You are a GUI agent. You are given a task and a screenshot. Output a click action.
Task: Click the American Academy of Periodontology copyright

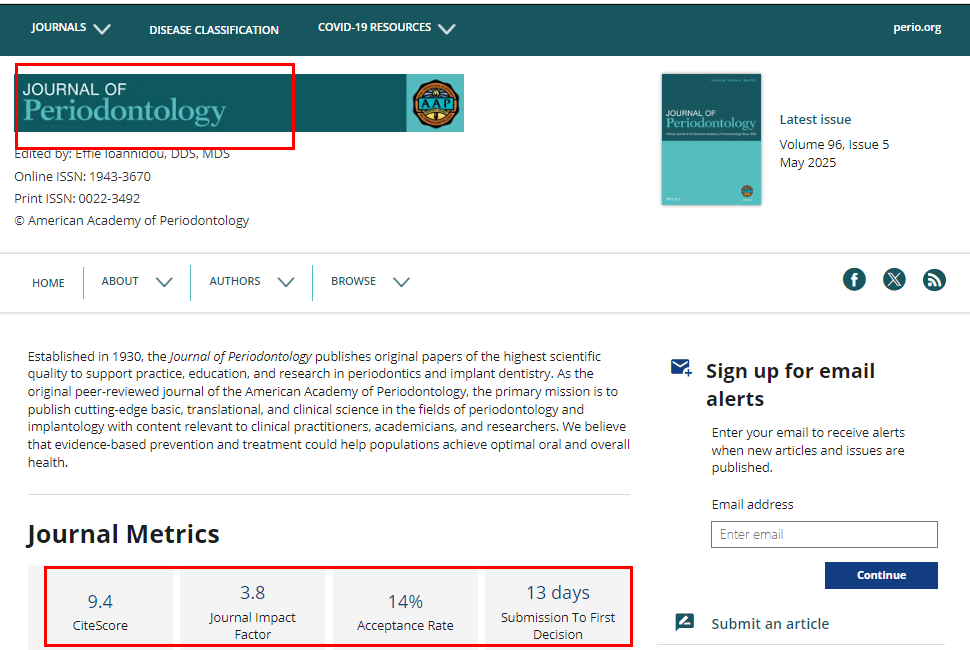pyautogui.click(x=132, y=221)
